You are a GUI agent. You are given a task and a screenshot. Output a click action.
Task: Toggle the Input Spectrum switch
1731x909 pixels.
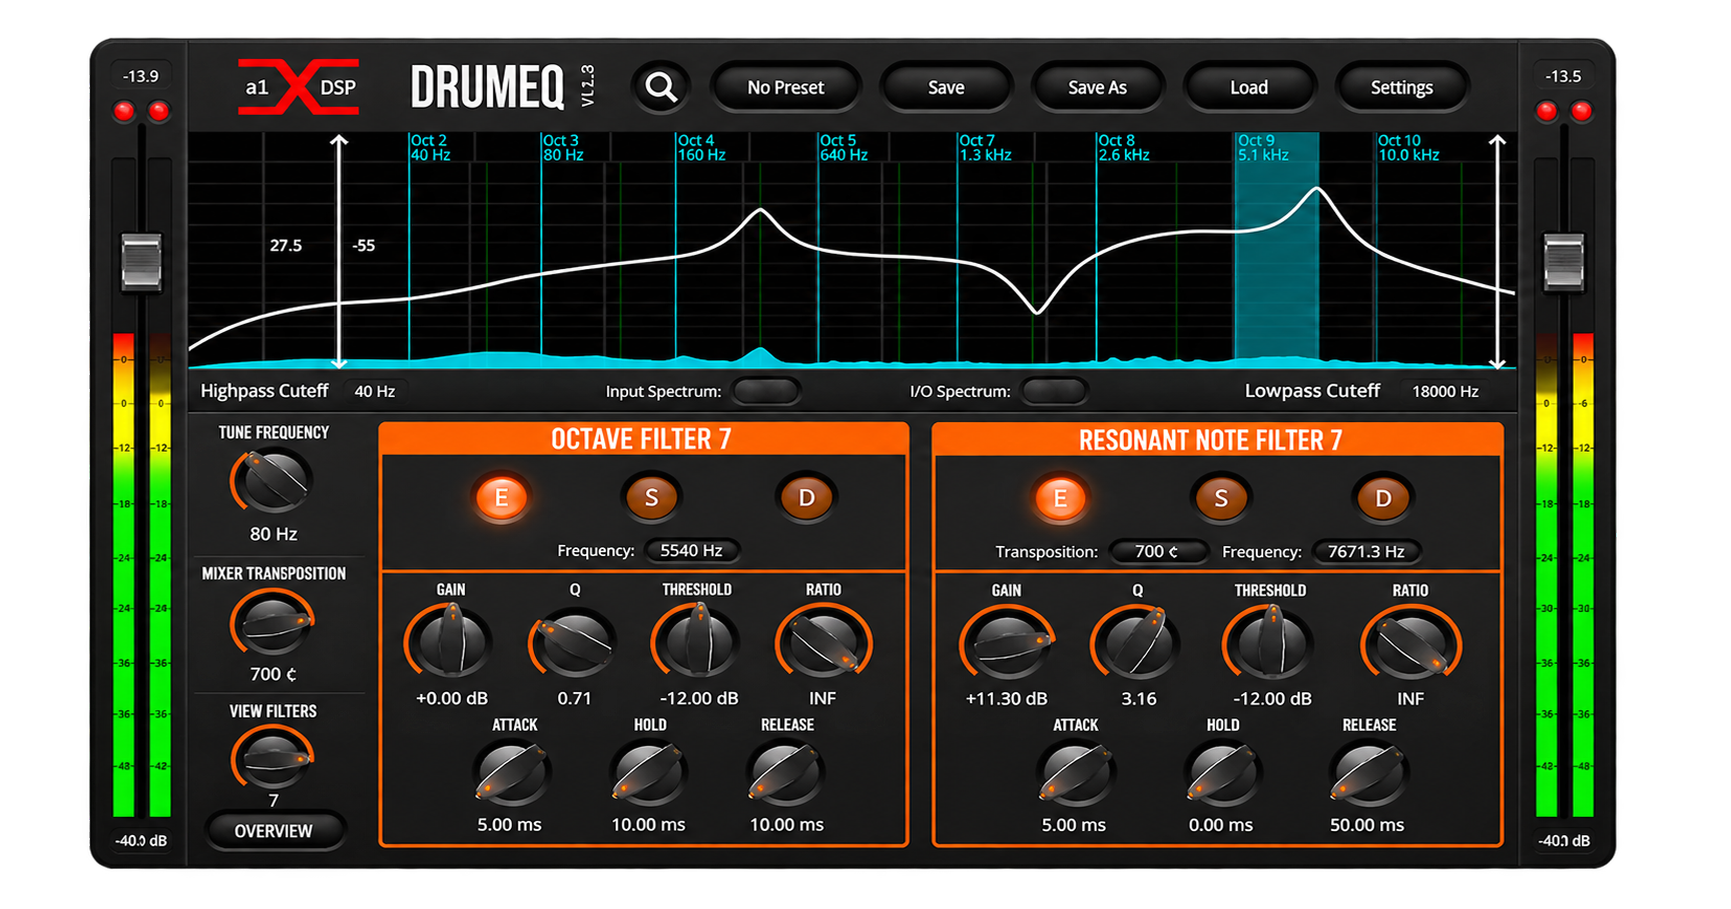click(x=766, y=391)
